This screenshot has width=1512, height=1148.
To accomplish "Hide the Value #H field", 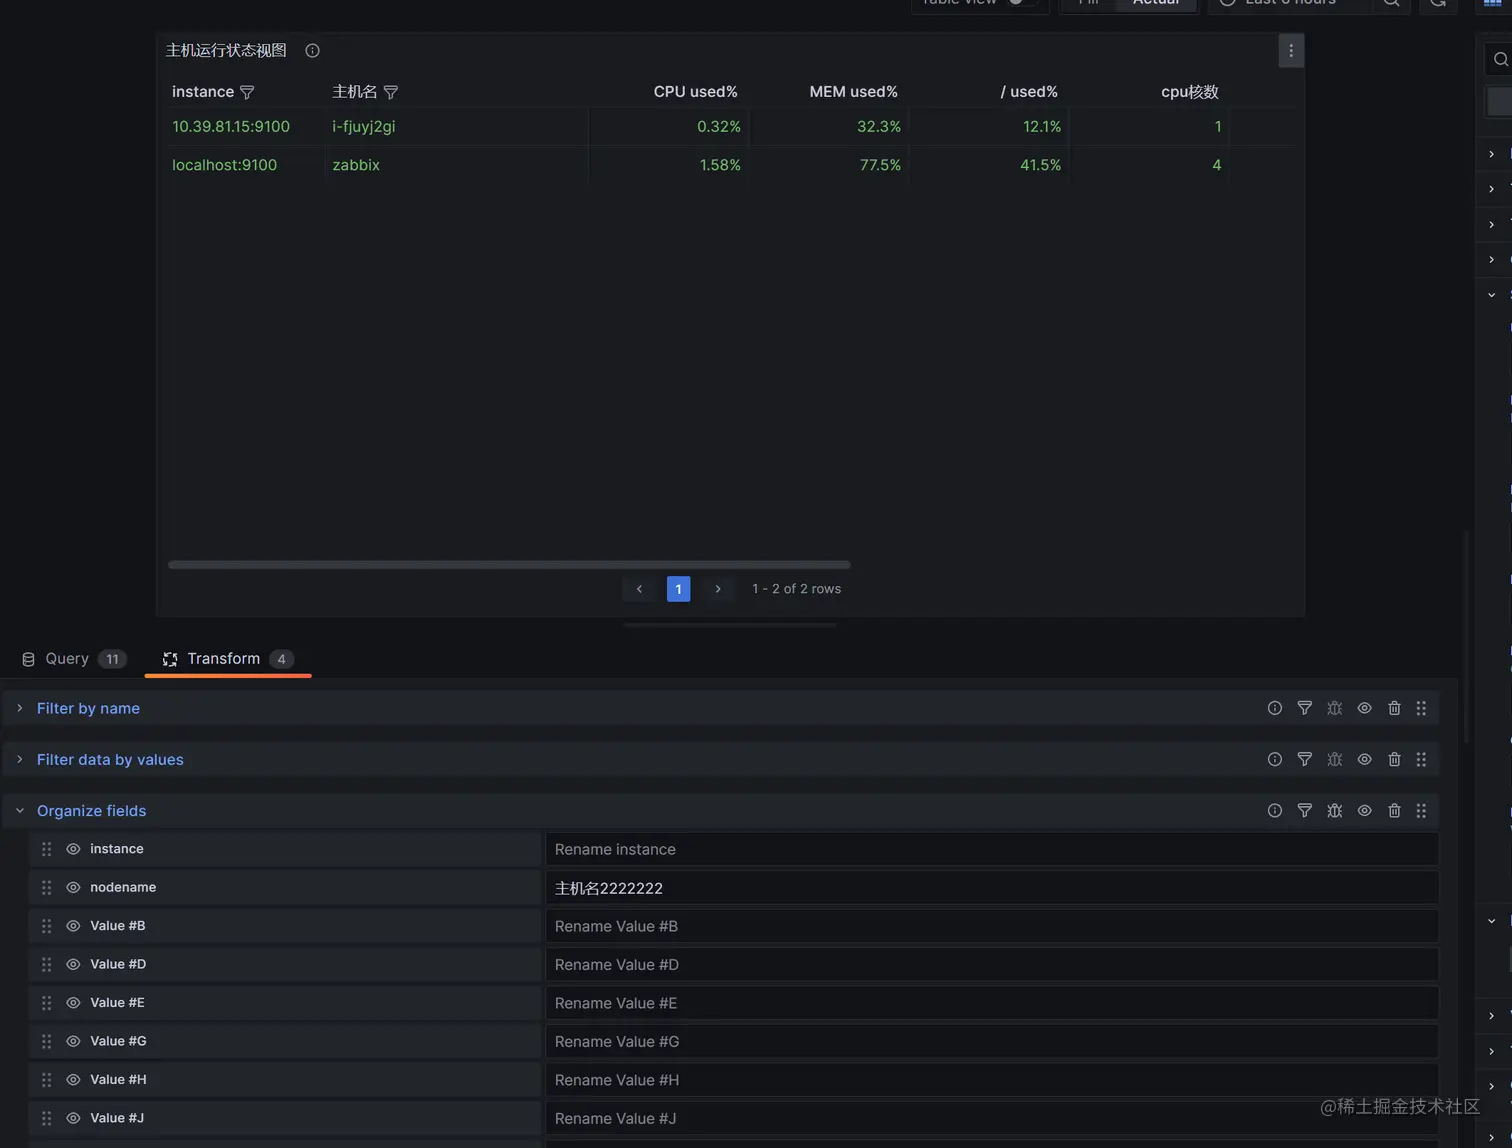I will 73,1080.
